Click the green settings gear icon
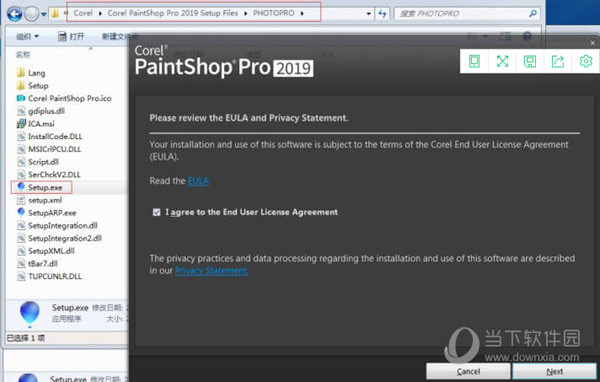Screen dimensions: 600x382 click(585, 61)
